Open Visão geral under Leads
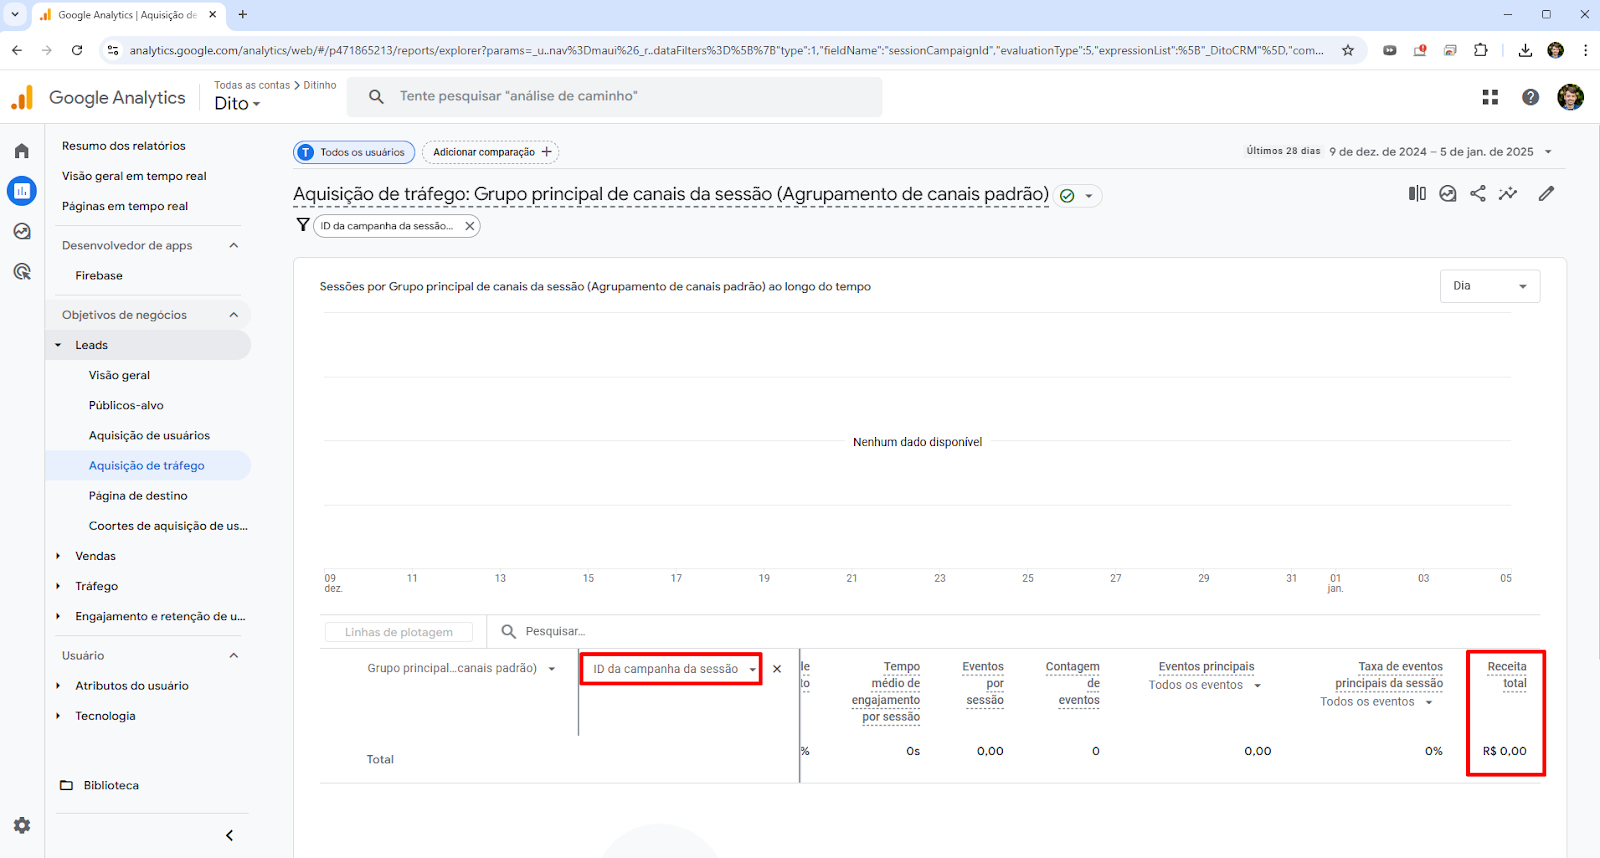The height and width of the screenshot is (858, 1600). click(119, 376)
